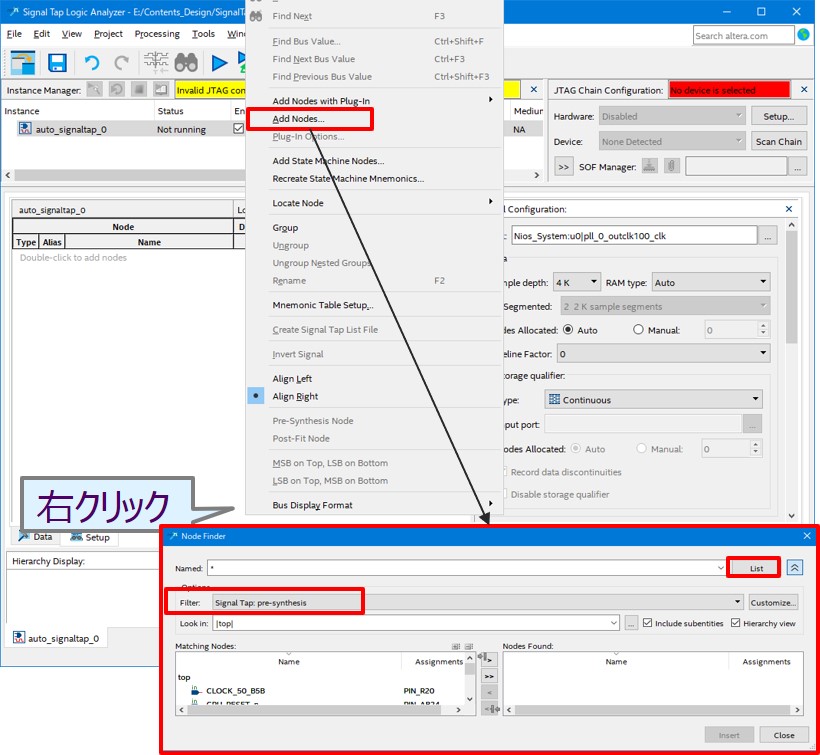
Task: Click the Node Finder close X icon
Action: [x=807, y=536]
